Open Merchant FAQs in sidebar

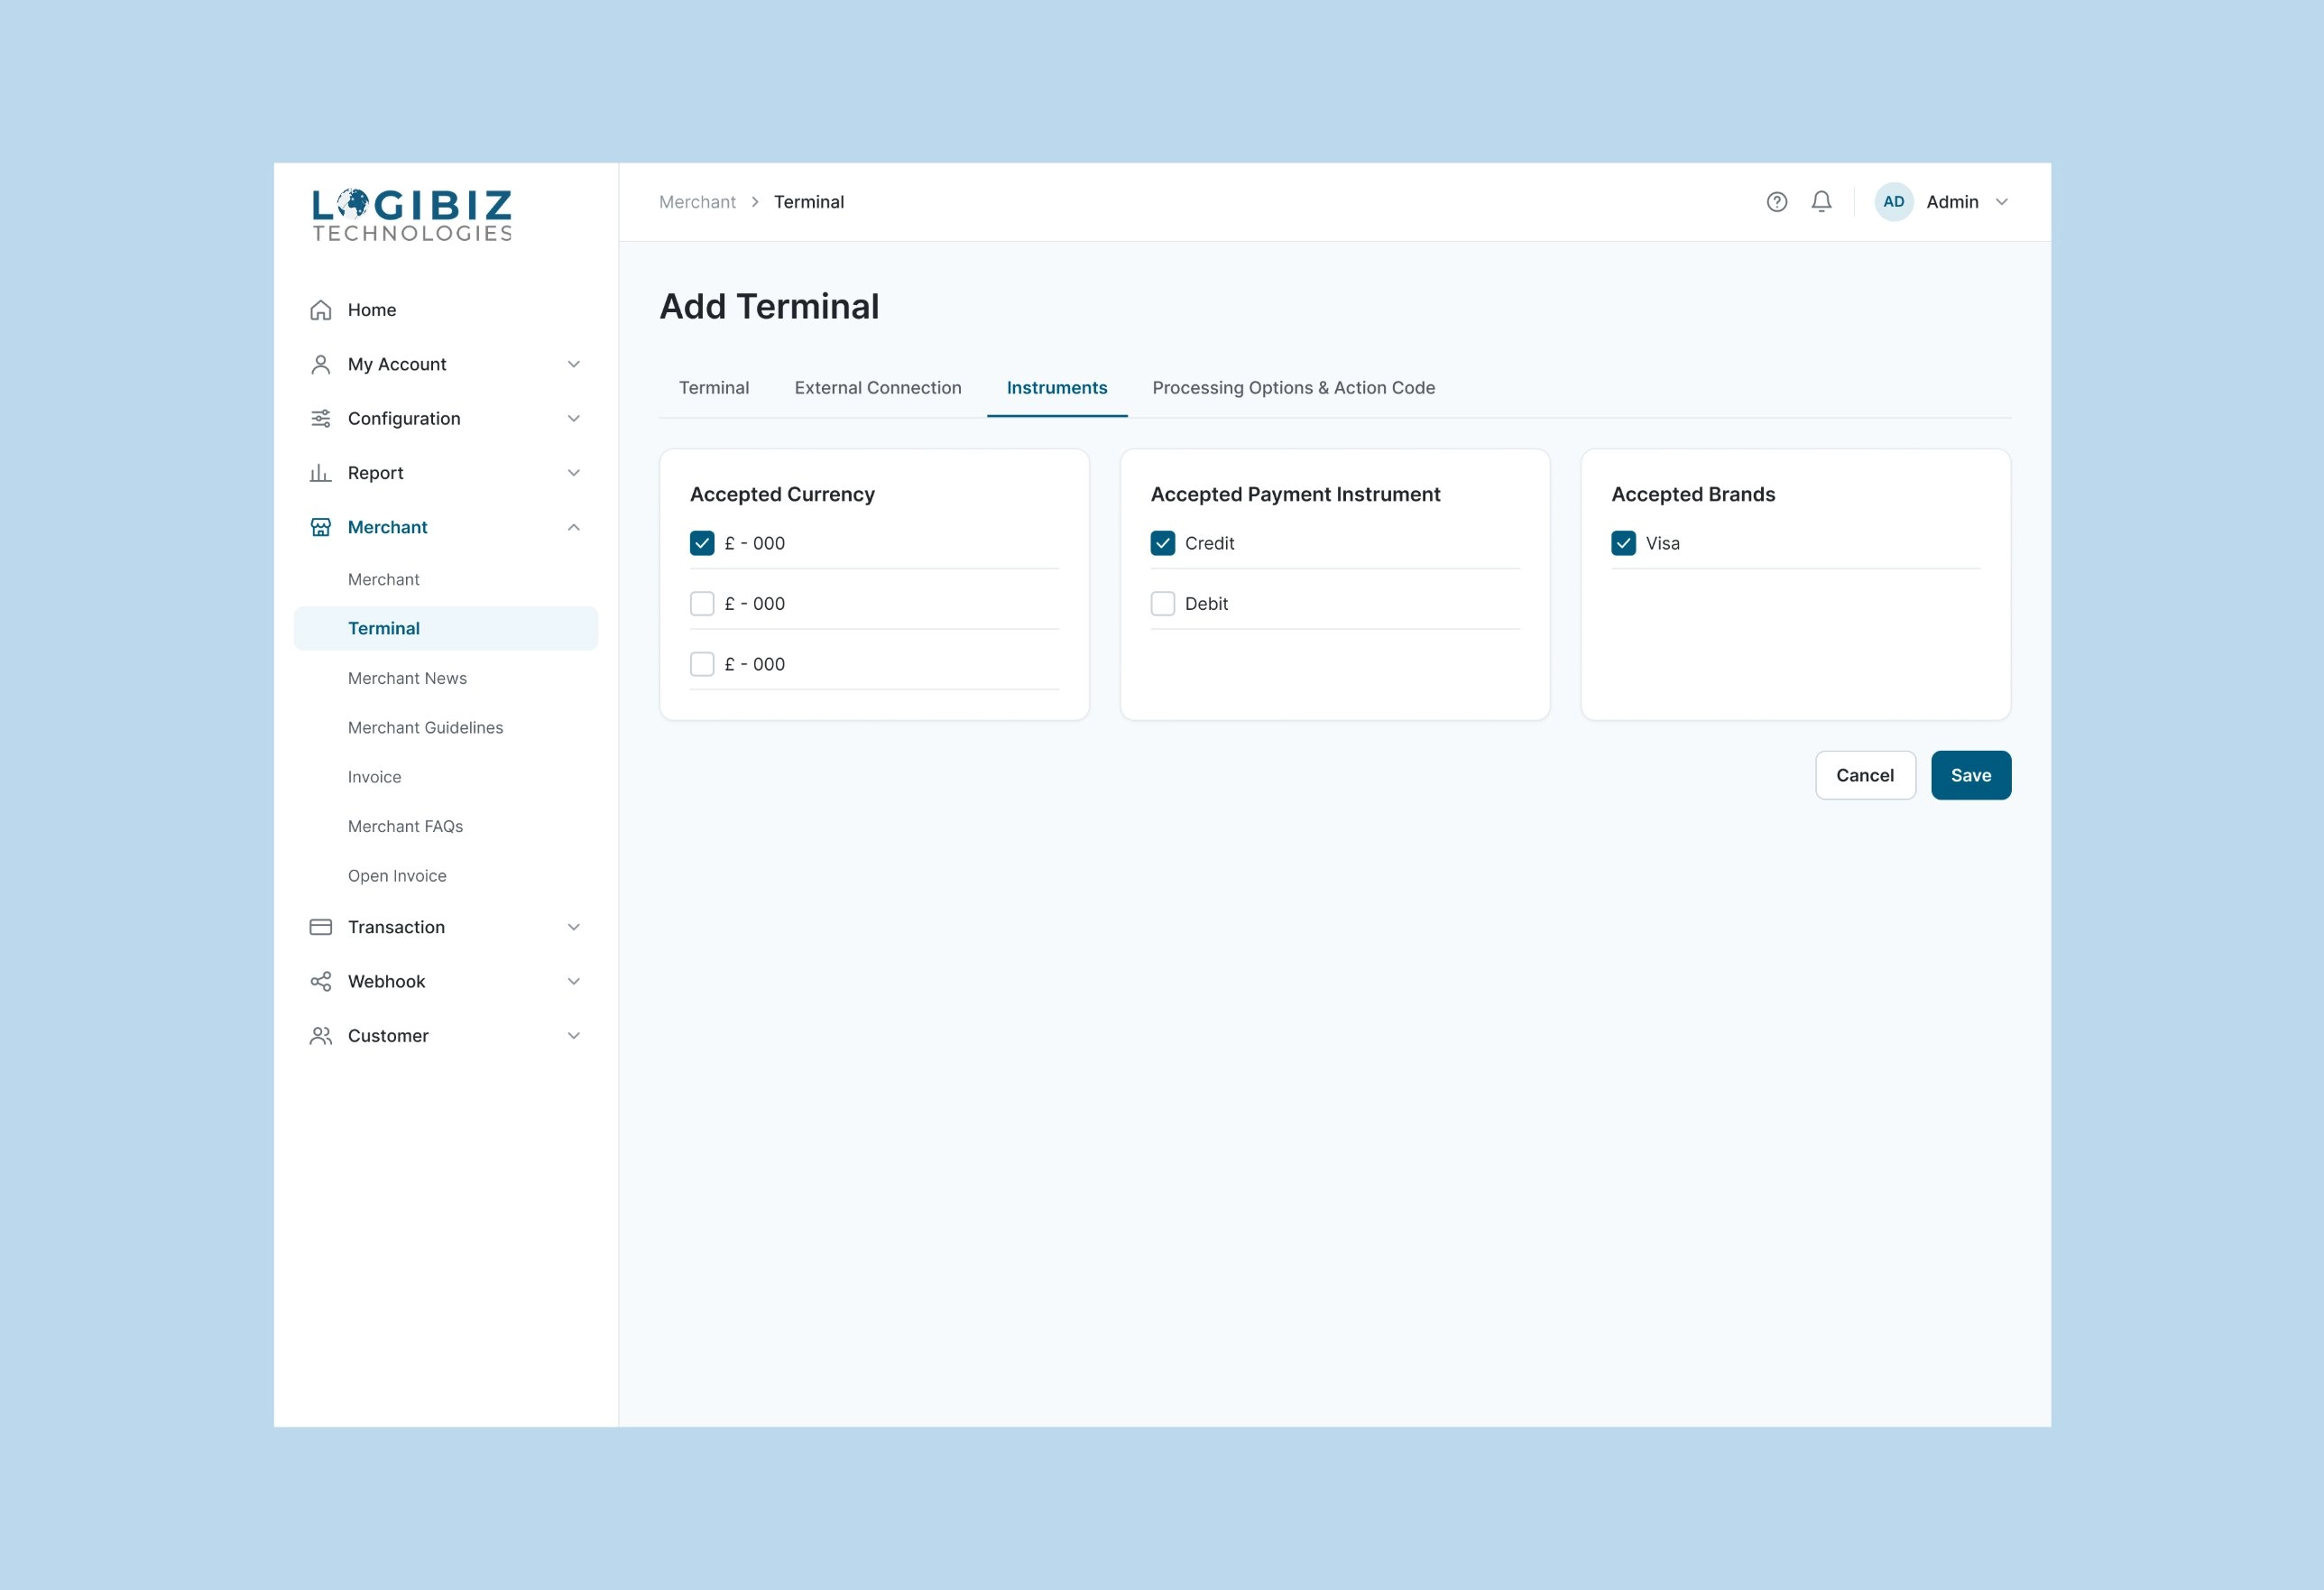[x=446, y=826]
